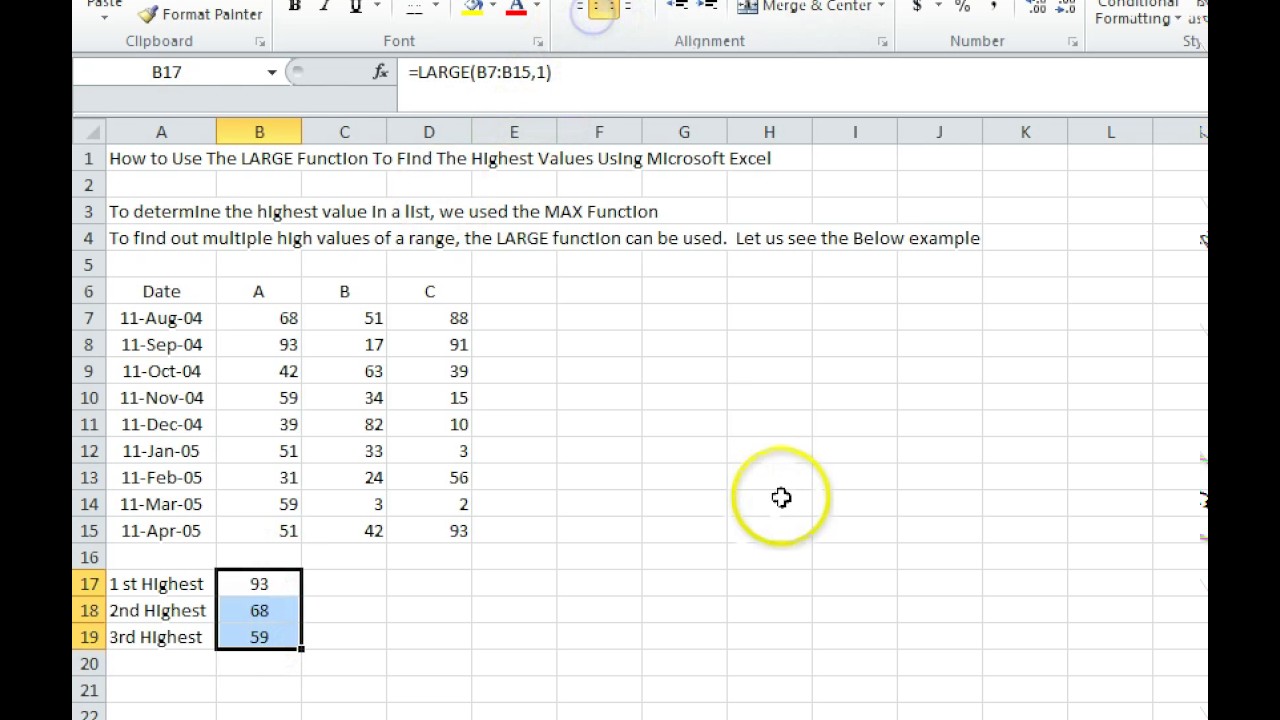
Task: Select cell D8 with value 91
Action: [x=429, y=344]
